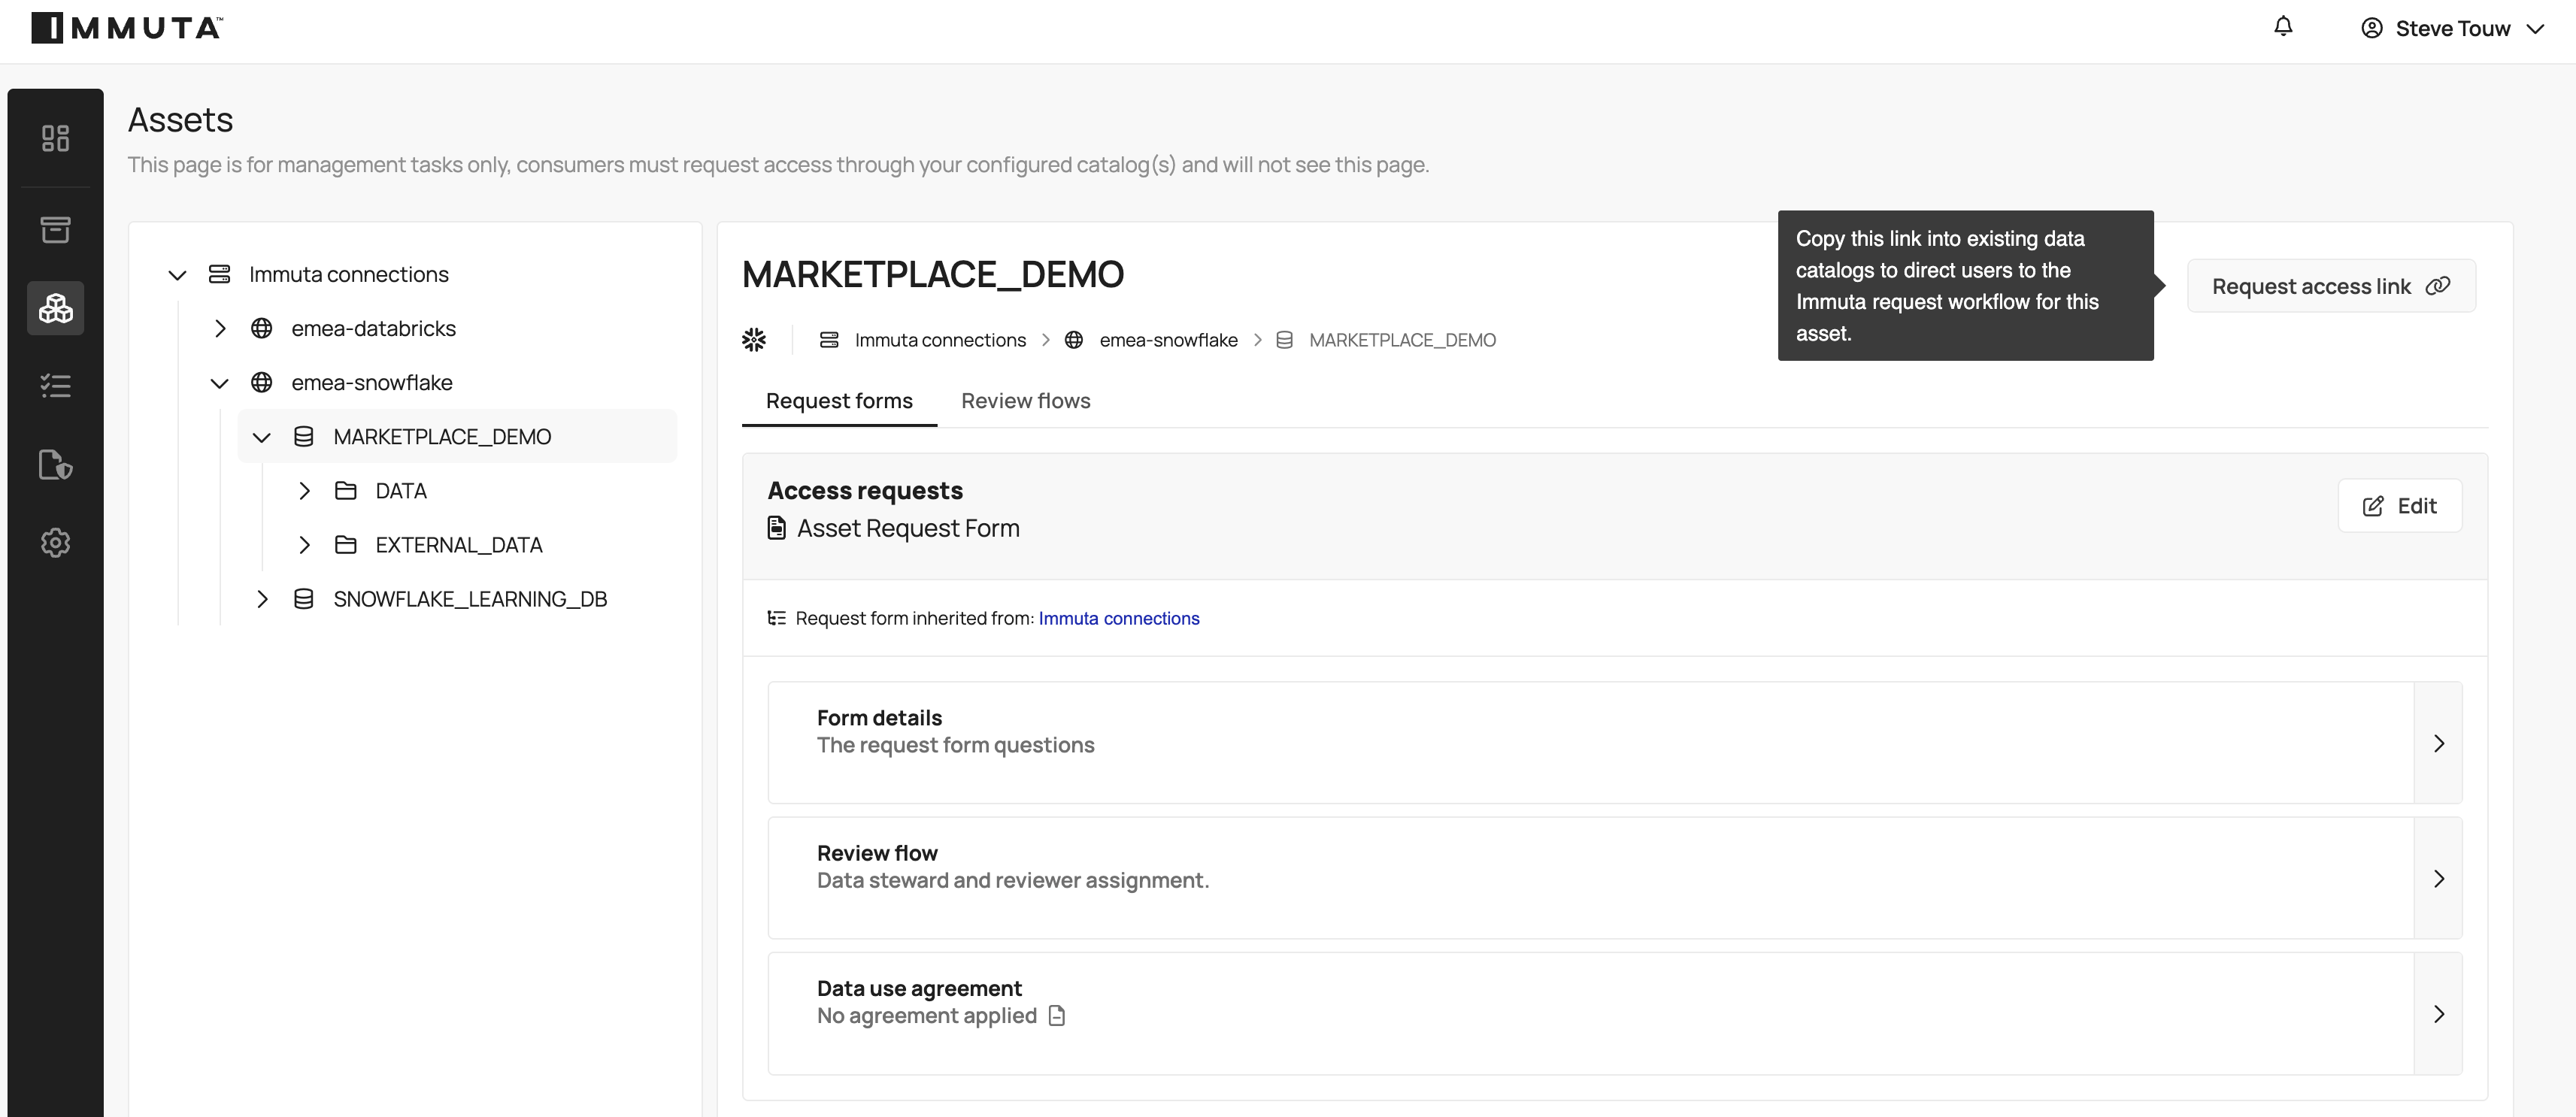
Task: Copy the Request access link
Action: (x=2330, y=287)
